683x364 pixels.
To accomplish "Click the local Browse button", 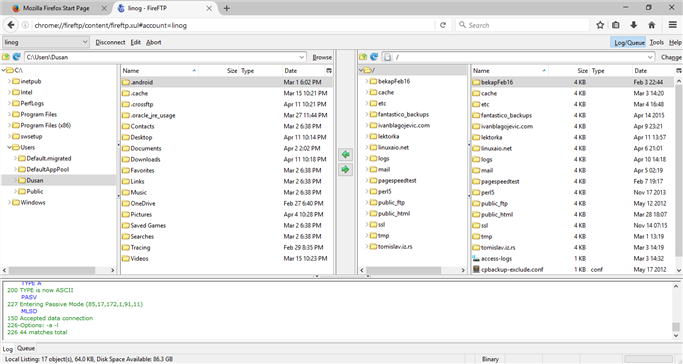I will click(322, 57).
